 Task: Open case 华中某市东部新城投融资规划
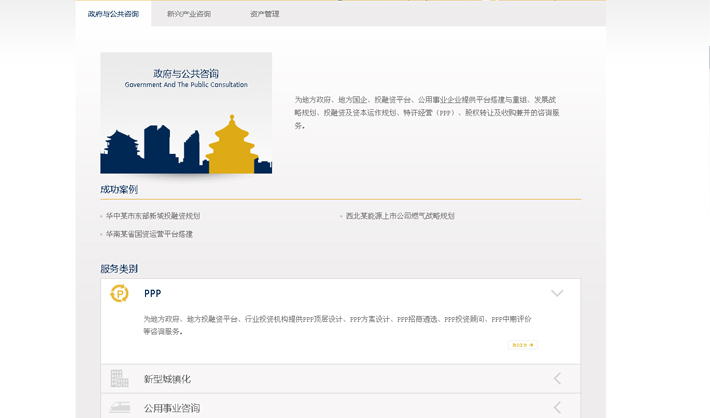pyautogui.click(x=153, y=216)
